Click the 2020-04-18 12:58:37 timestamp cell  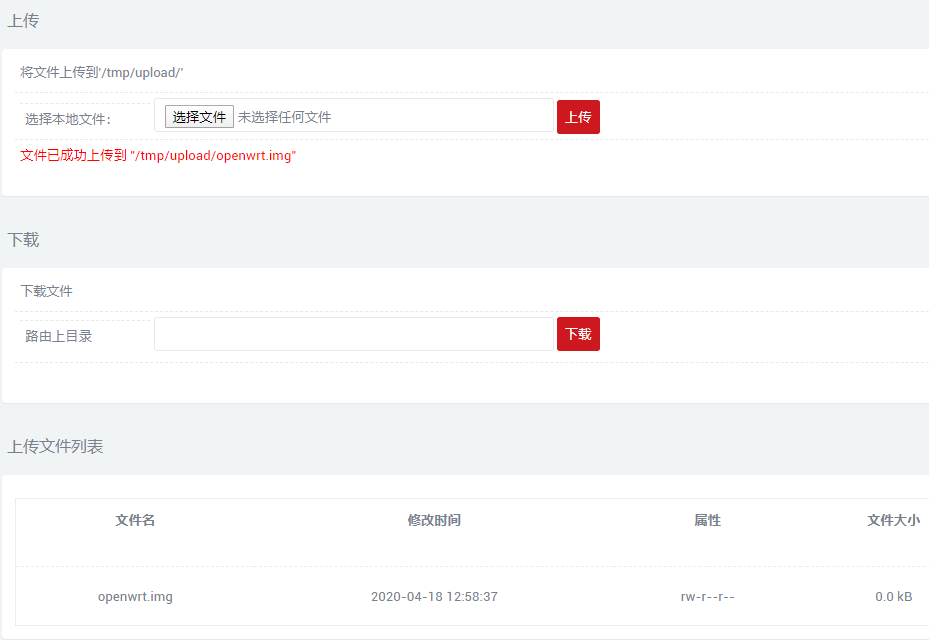[434, 597]
